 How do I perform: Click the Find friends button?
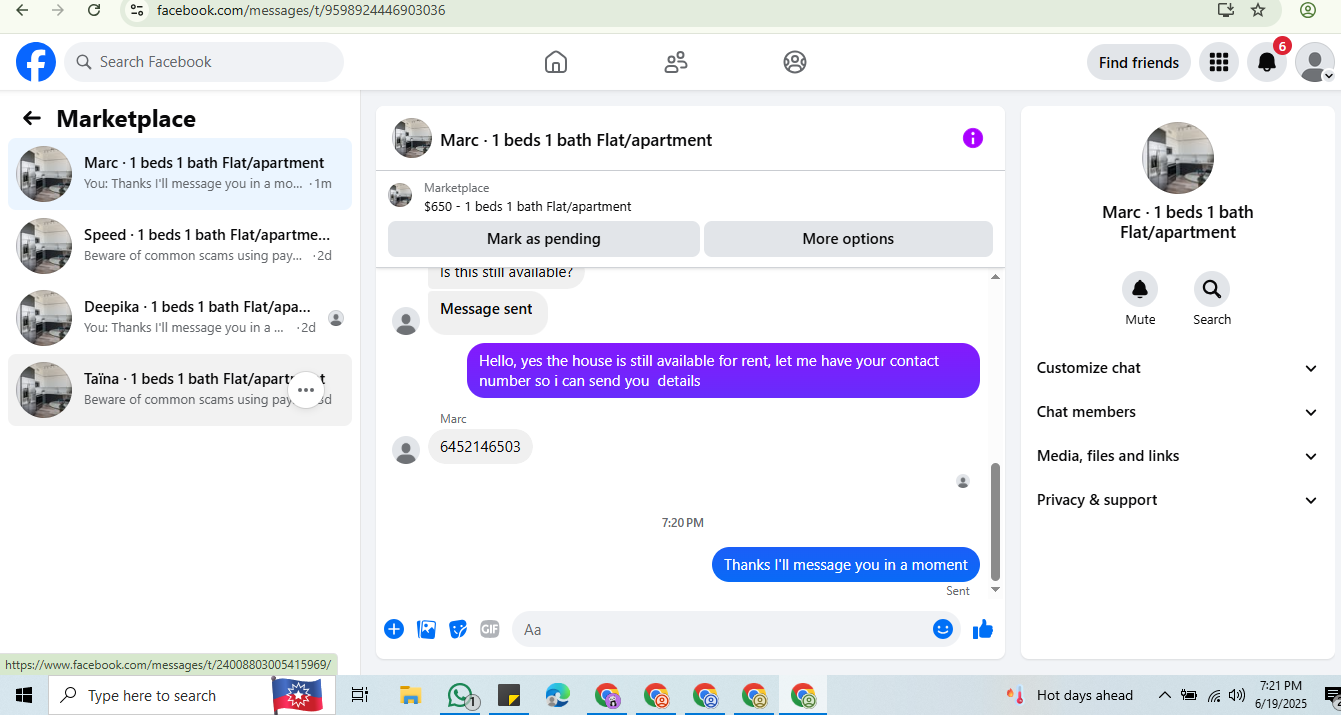click(1139, 62)
